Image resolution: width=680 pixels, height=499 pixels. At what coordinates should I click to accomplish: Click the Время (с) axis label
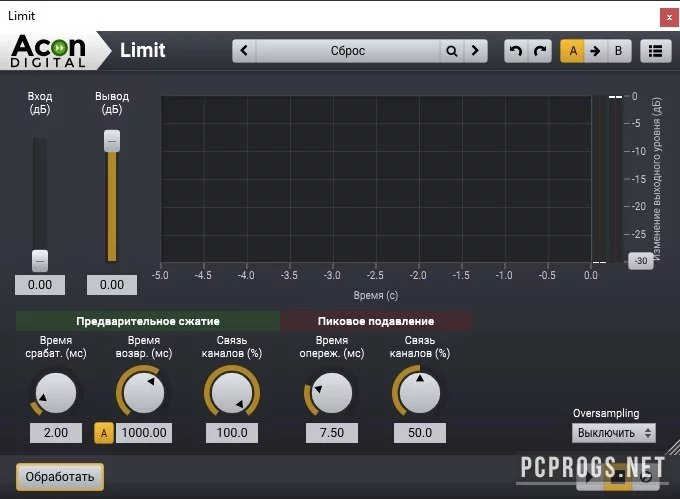click(x=376, y=296)
